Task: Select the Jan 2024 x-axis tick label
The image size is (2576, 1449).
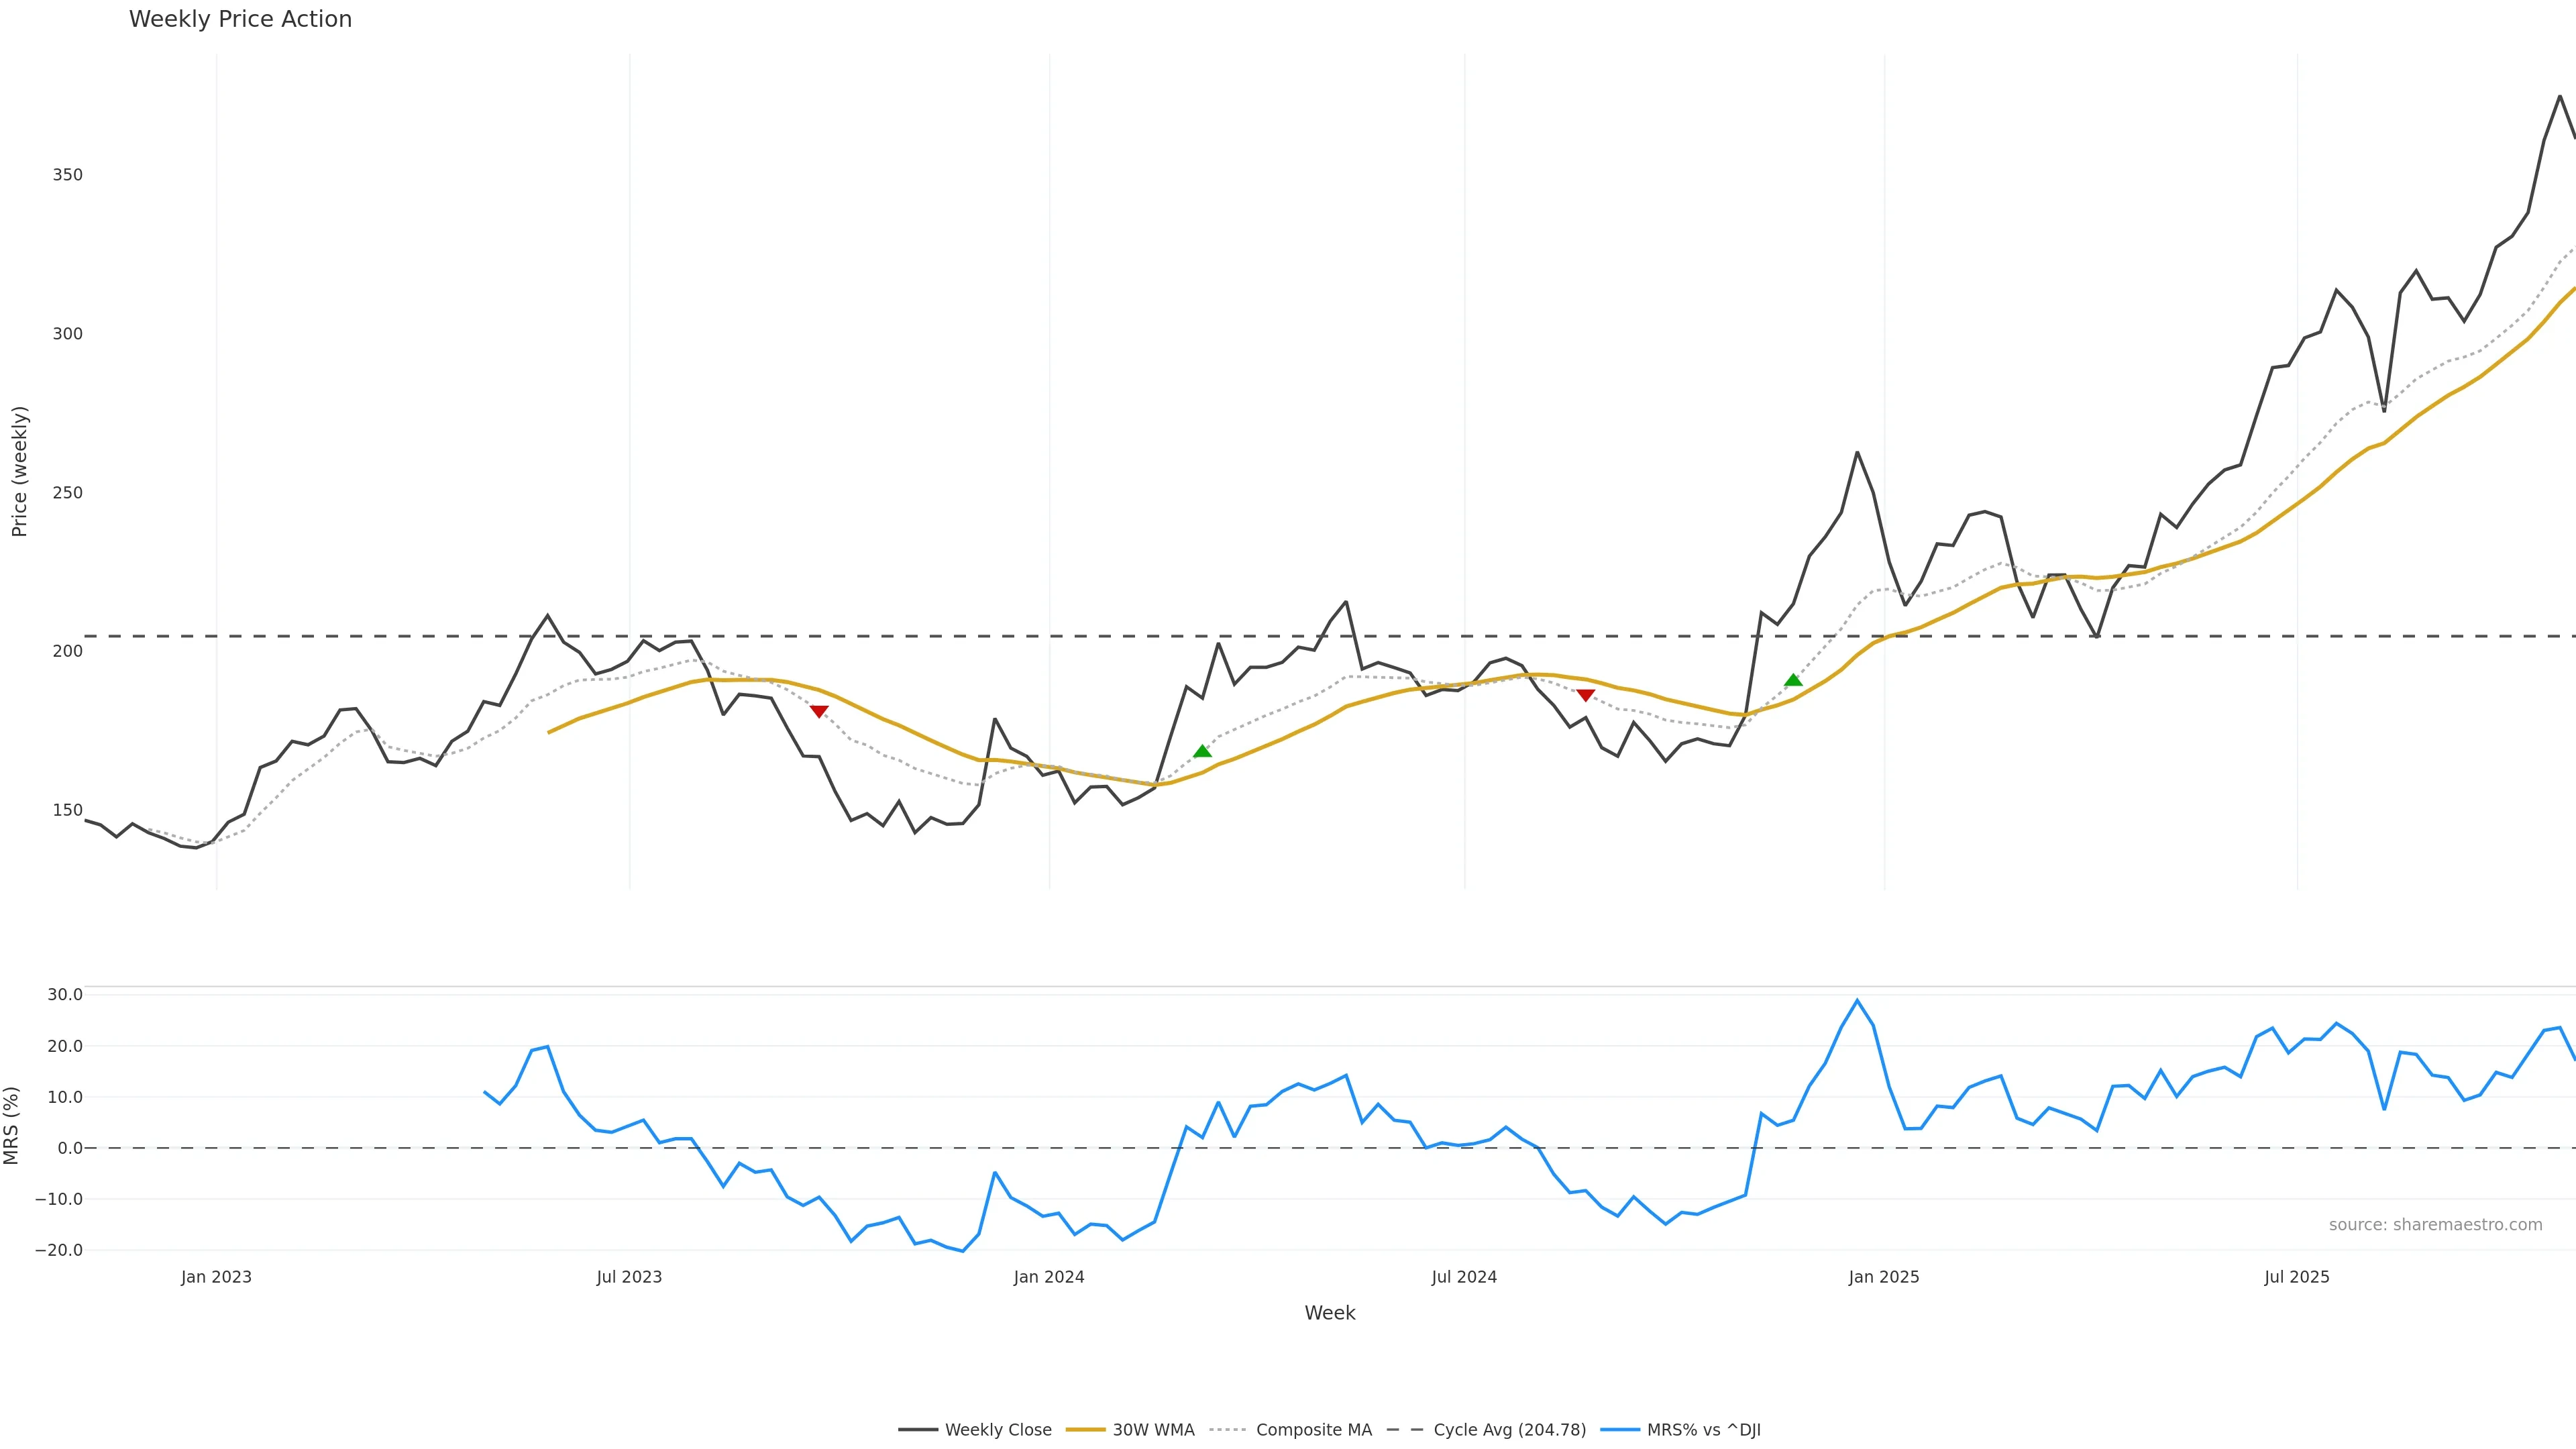Action: [1048, 1277]
